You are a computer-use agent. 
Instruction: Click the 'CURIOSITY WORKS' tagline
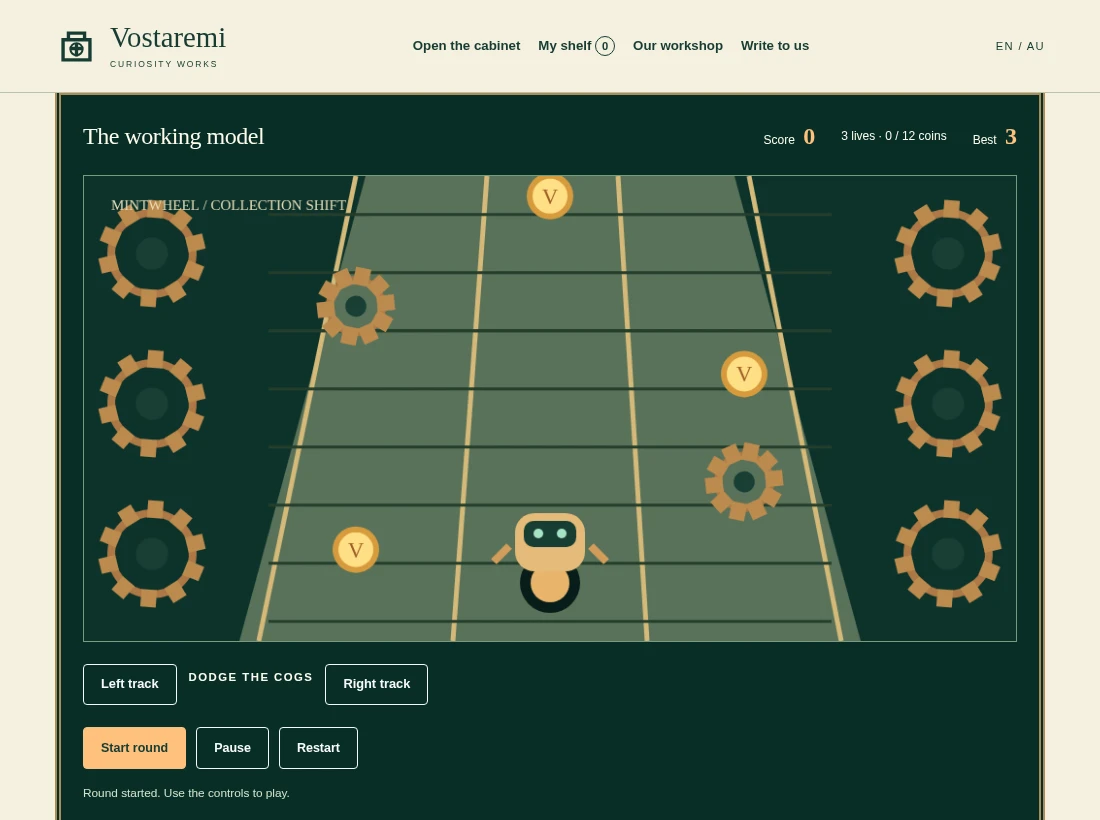(163, 64)
